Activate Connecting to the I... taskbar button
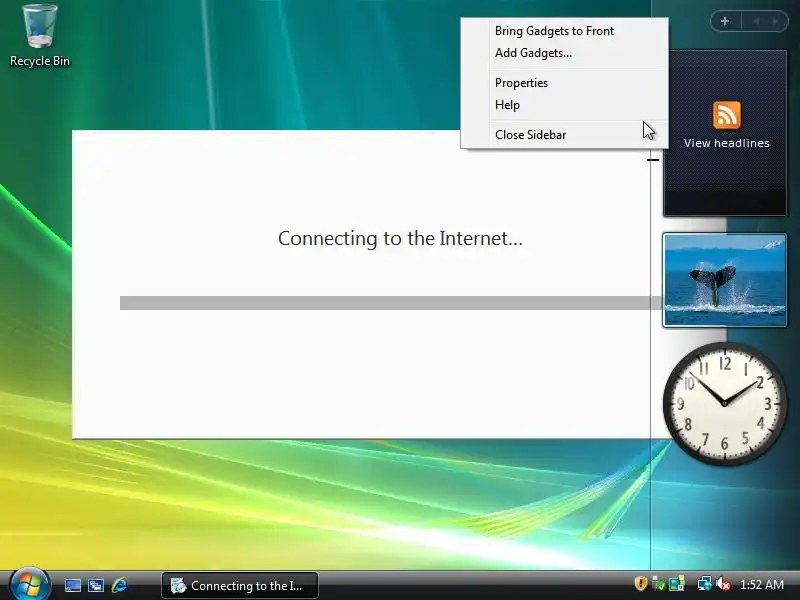This screenshot has width=800, height=600. coord(240,585)
